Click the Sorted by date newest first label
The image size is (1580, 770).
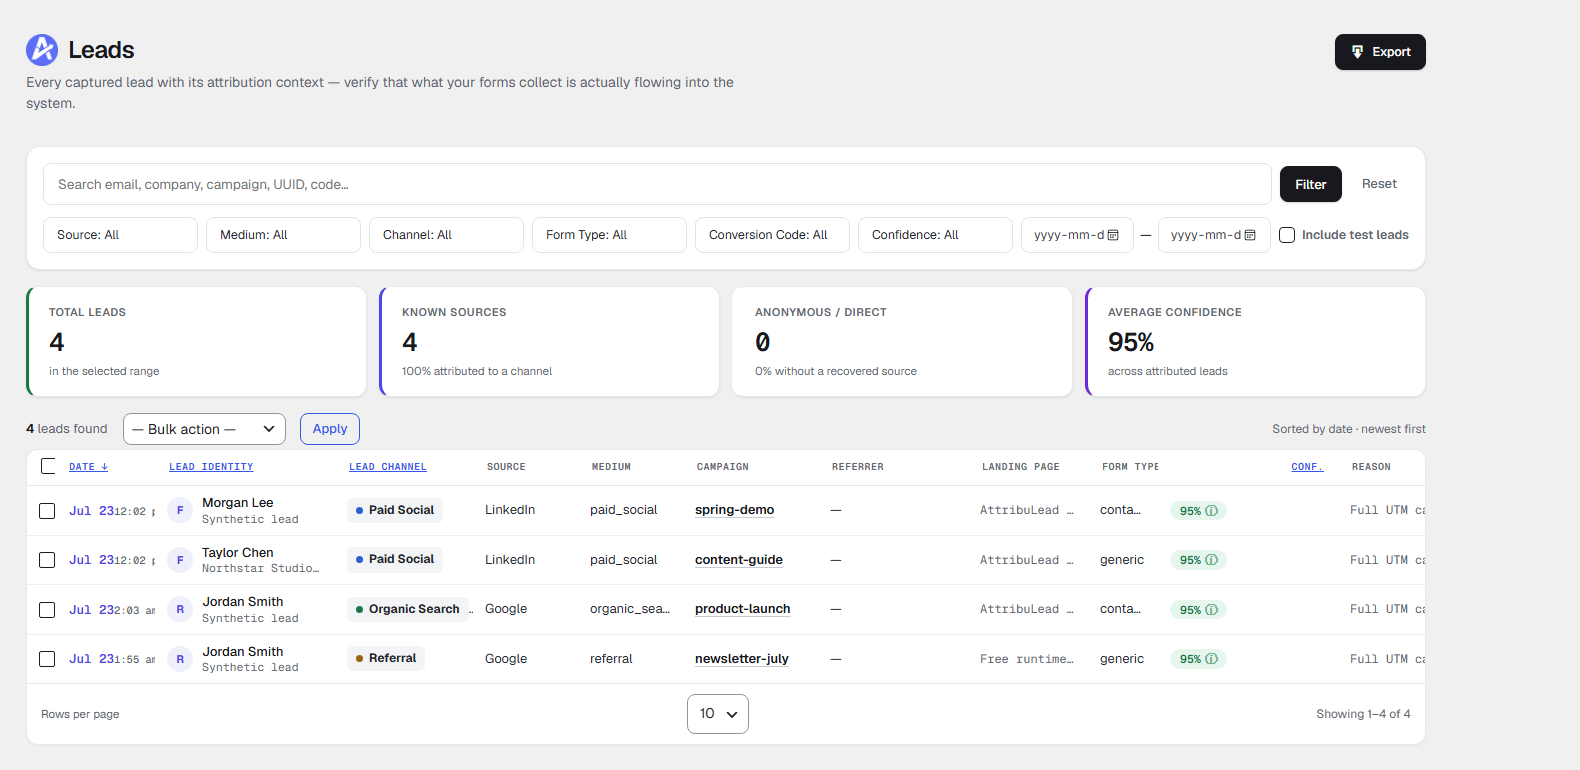coord(1349,429)
